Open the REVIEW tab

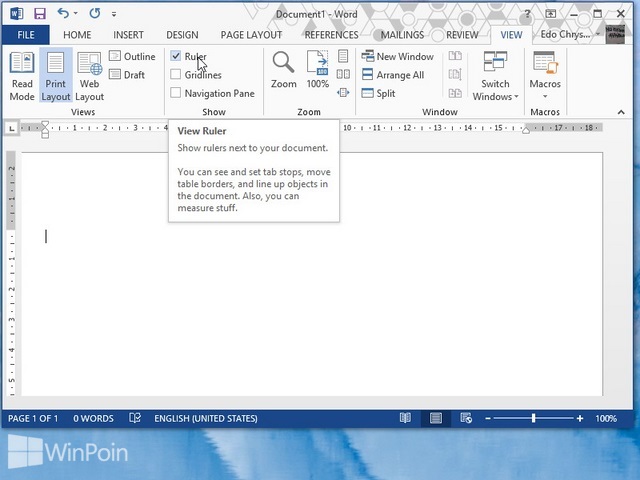tap(462, 35)
